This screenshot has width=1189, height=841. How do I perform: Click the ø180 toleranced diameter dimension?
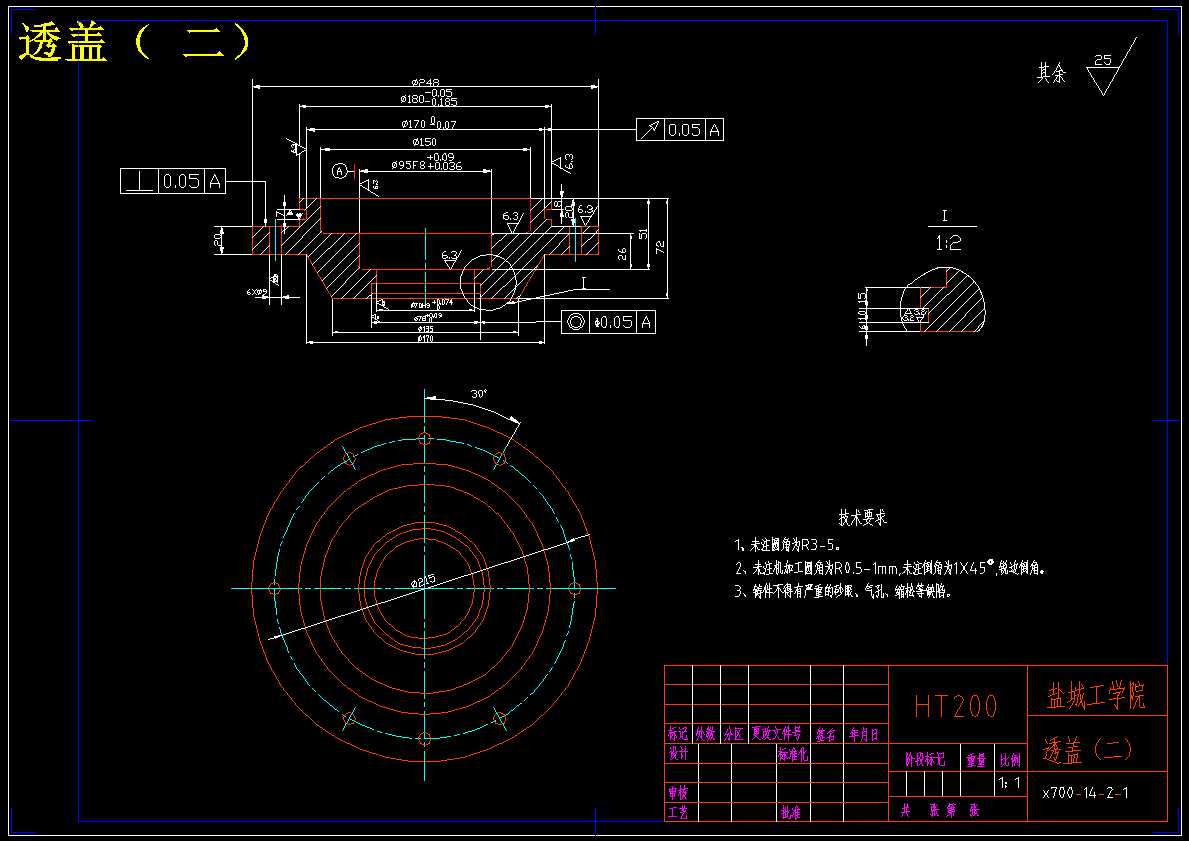(428, 97)
